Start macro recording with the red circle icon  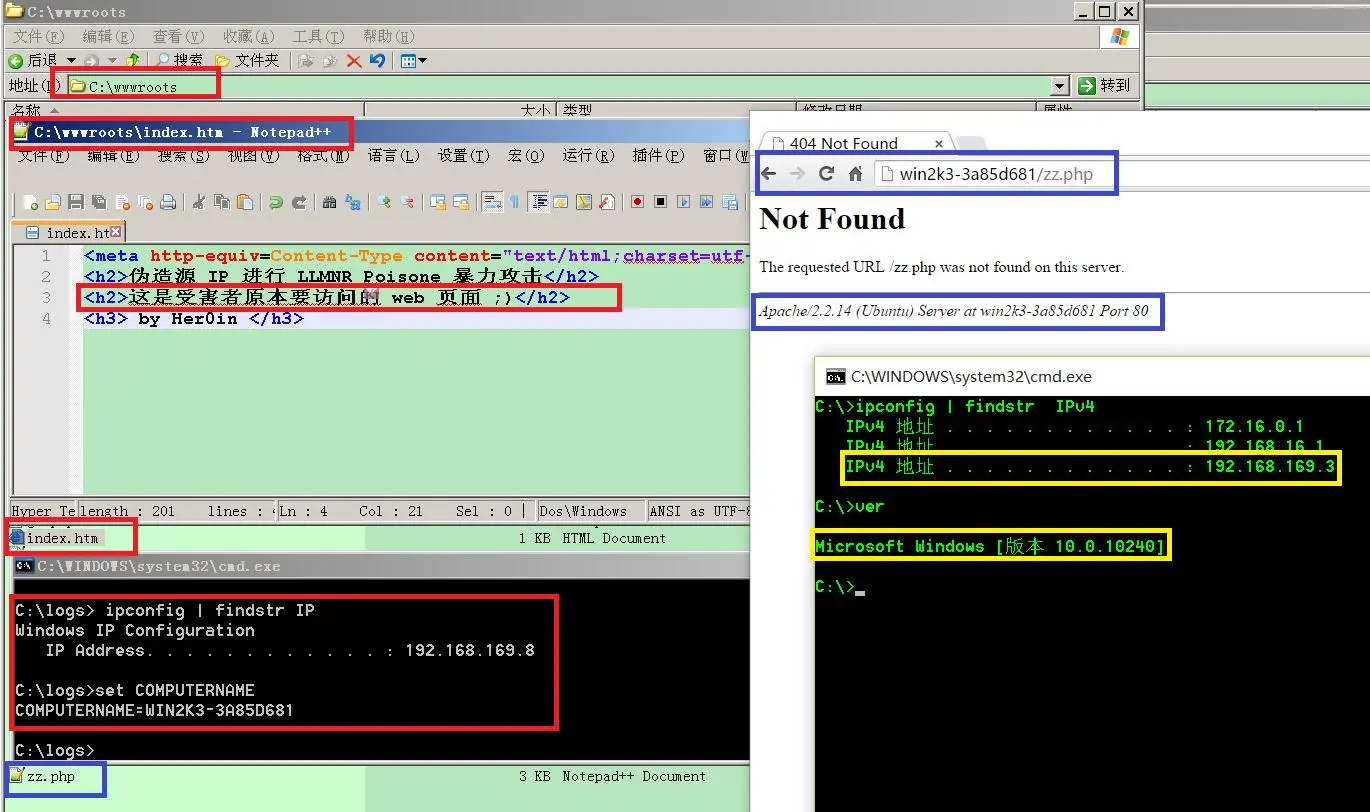coord(637,202)
